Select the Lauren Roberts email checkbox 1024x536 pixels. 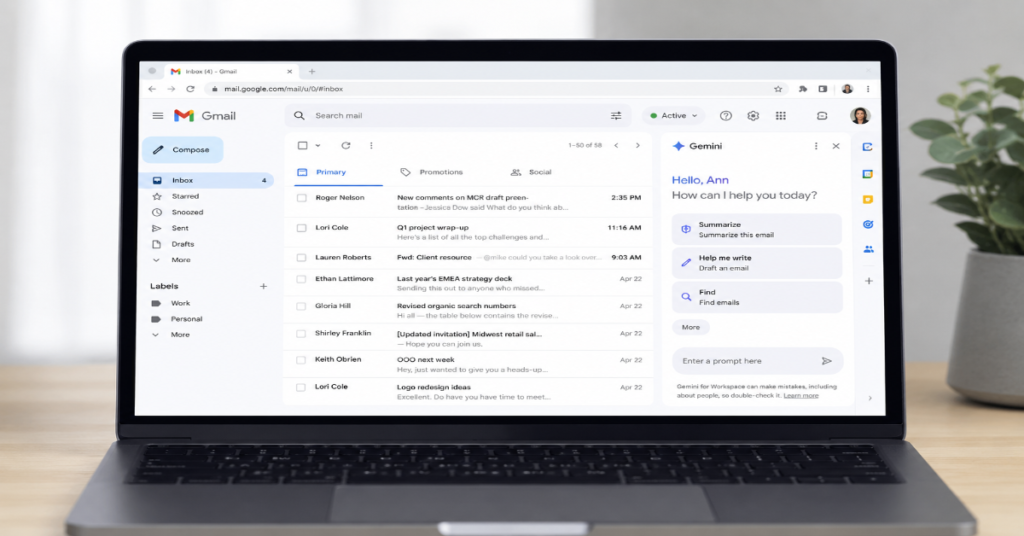coord(302,257)
